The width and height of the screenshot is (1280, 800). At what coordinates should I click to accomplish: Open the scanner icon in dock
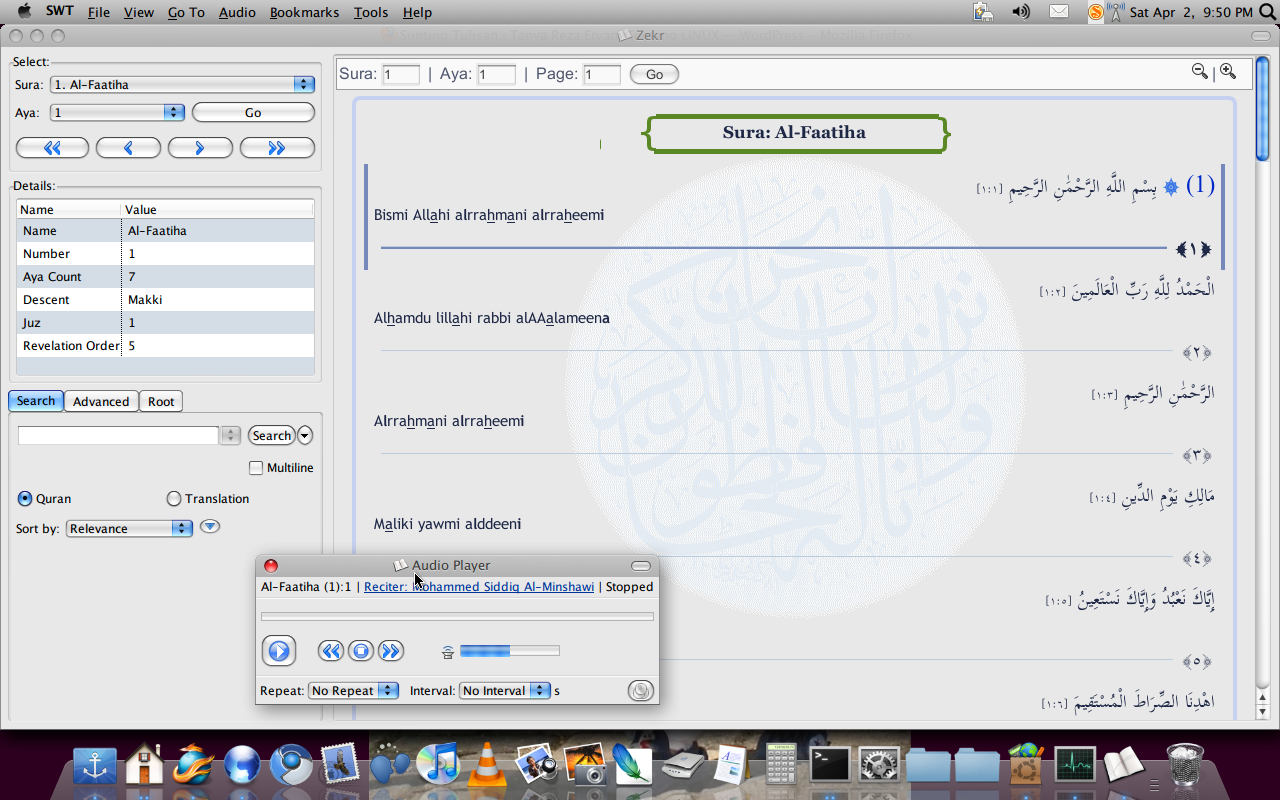[x=683, y=767]
